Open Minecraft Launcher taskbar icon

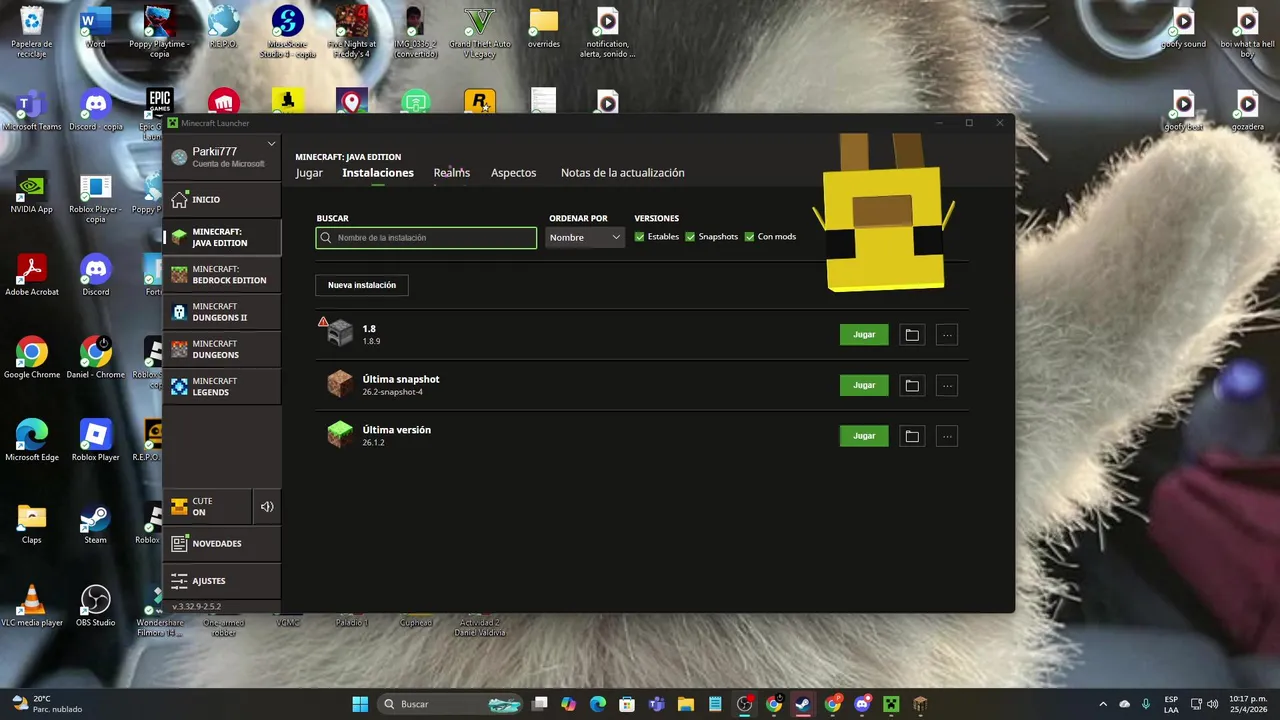tap(891, 704)
